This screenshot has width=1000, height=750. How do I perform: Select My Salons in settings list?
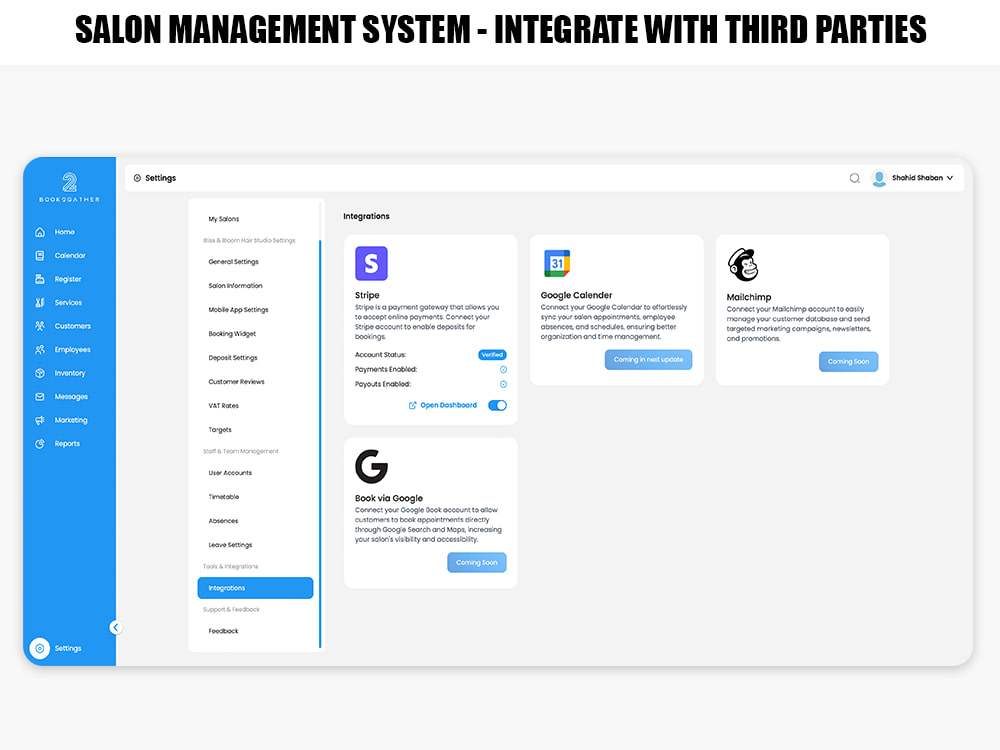tap(224, 219)
